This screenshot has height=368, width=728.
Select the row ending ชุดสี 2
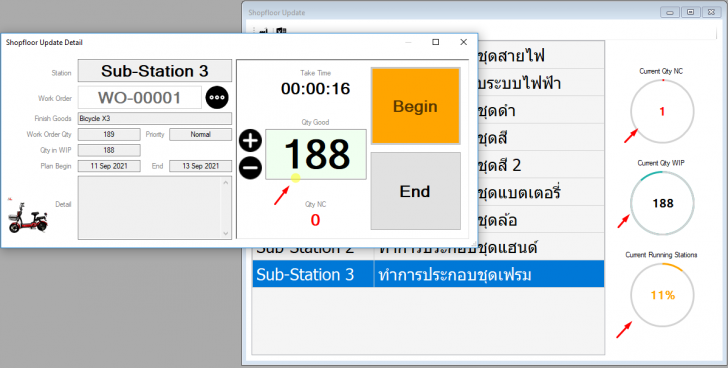[541, 165]
